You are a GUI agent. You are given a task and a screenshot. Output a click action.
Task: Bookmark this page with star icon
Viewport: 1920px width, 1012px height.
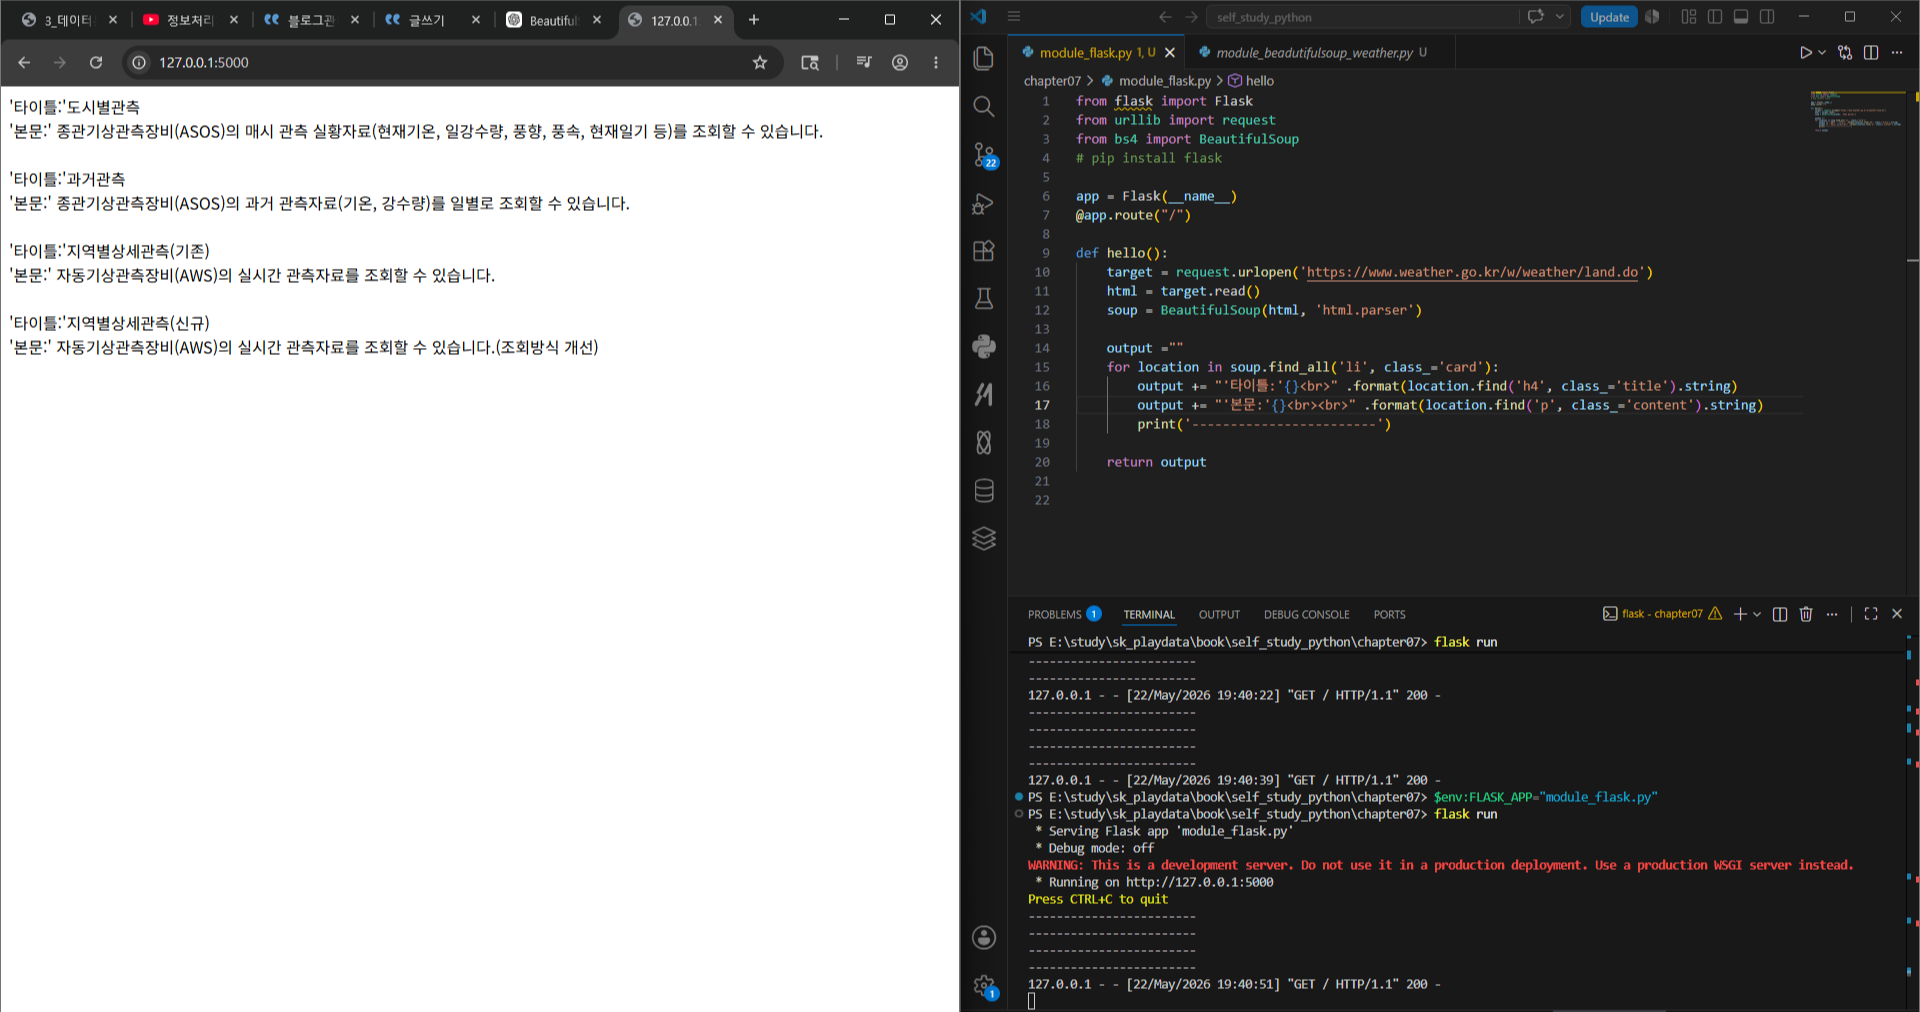click(x=760, y=62)
